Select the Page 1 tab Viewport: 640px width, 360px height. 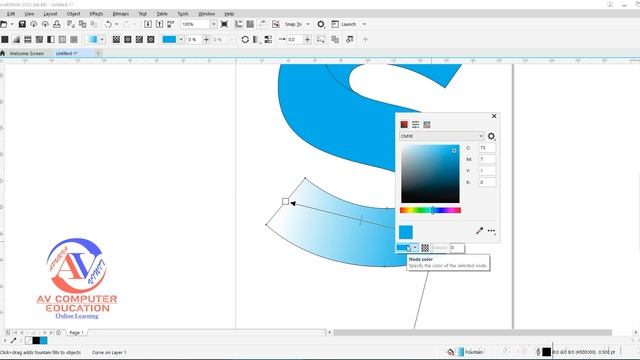click(x=76, y=333)
